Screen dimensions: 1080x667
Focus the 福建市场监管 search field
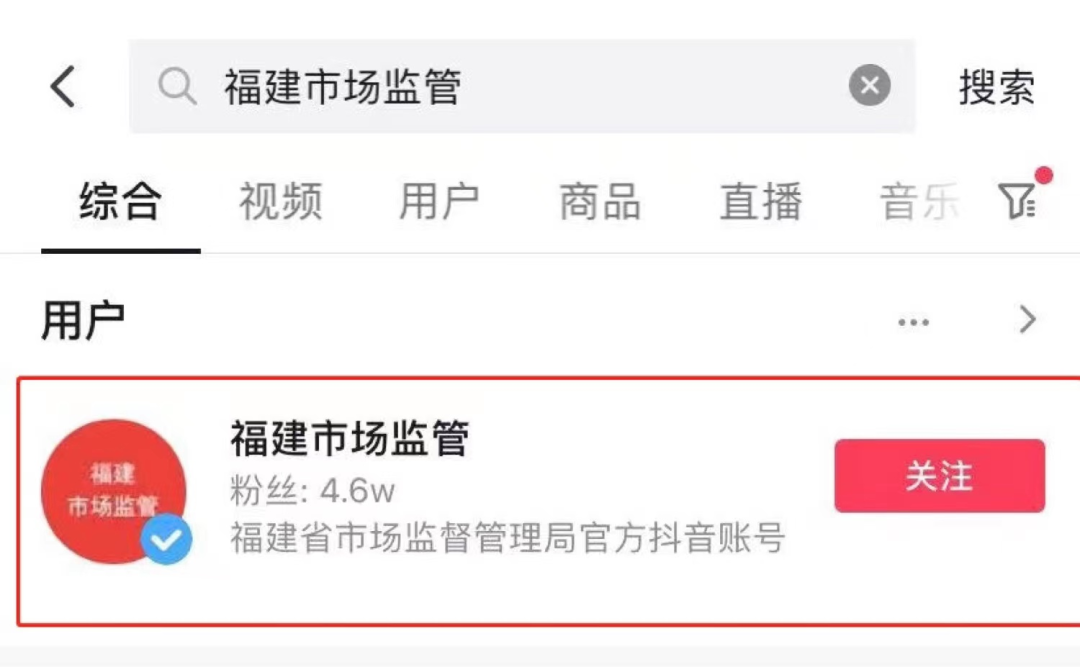point(520,87)
